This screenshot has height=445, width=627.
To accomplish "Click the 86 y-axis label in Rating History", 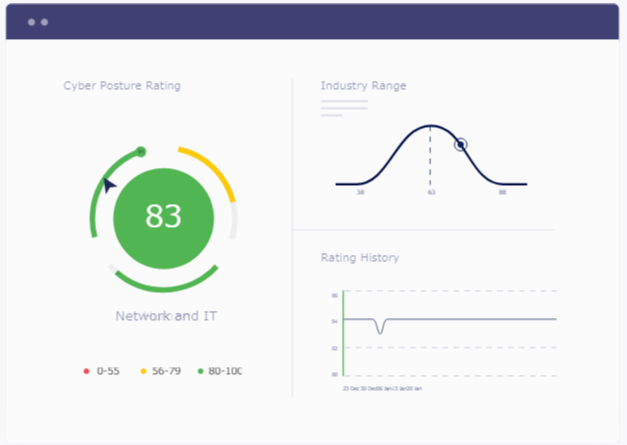I will pos(335,296).
